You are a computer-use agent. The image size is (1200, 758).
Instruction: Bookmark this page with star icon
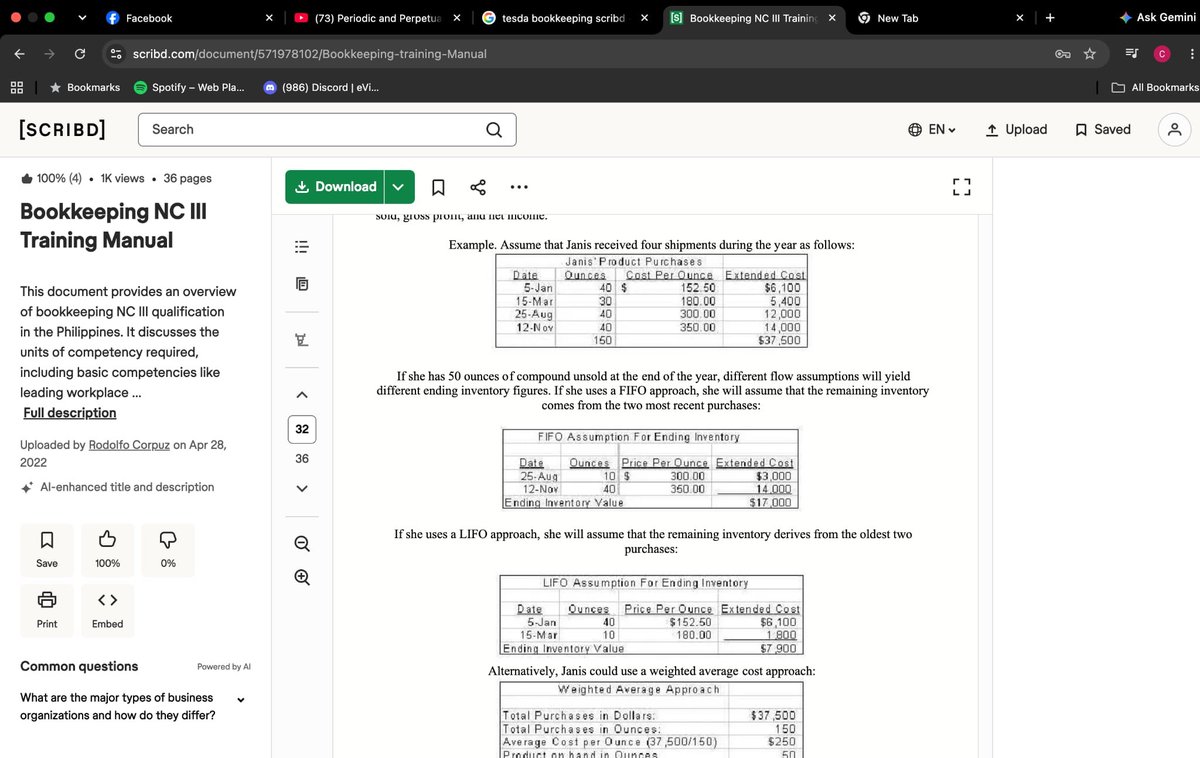[1090, 53]
